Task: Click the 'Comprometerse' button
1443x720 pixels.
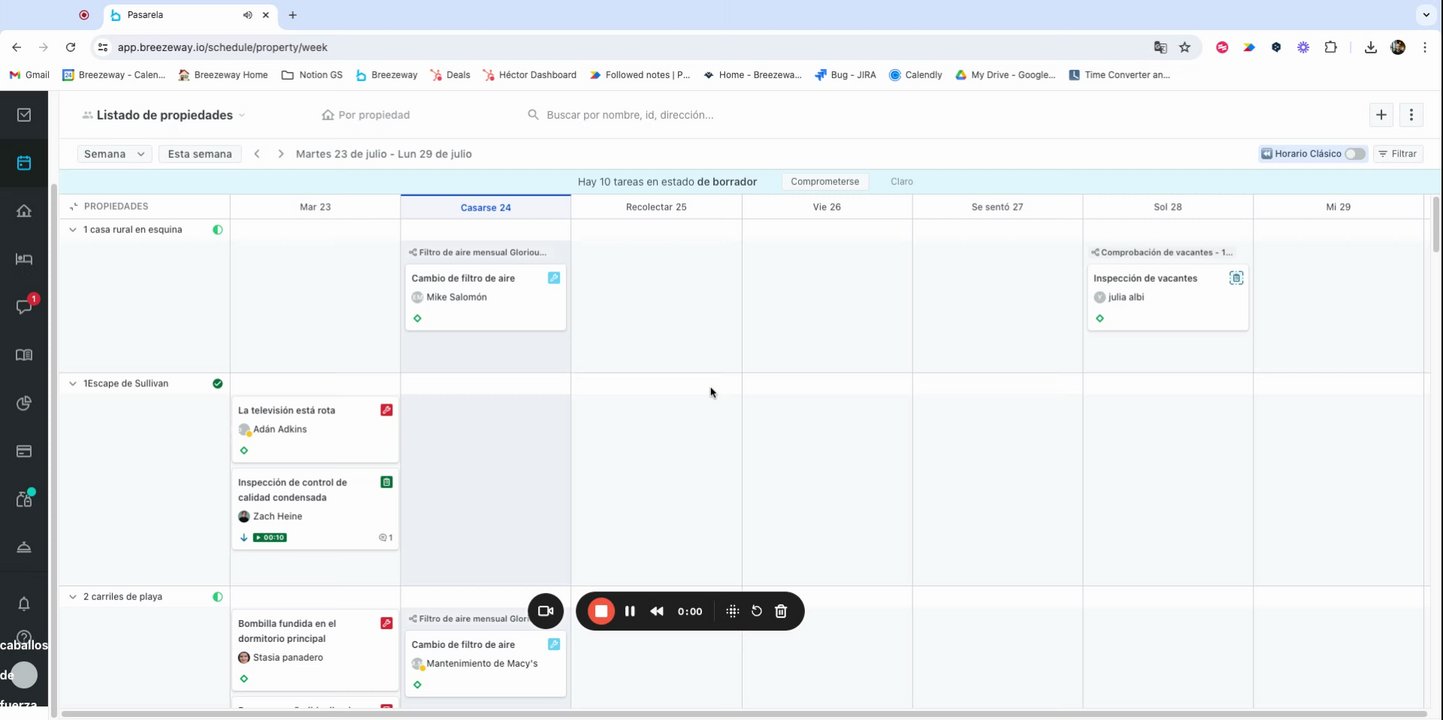Action: [825, 182]
